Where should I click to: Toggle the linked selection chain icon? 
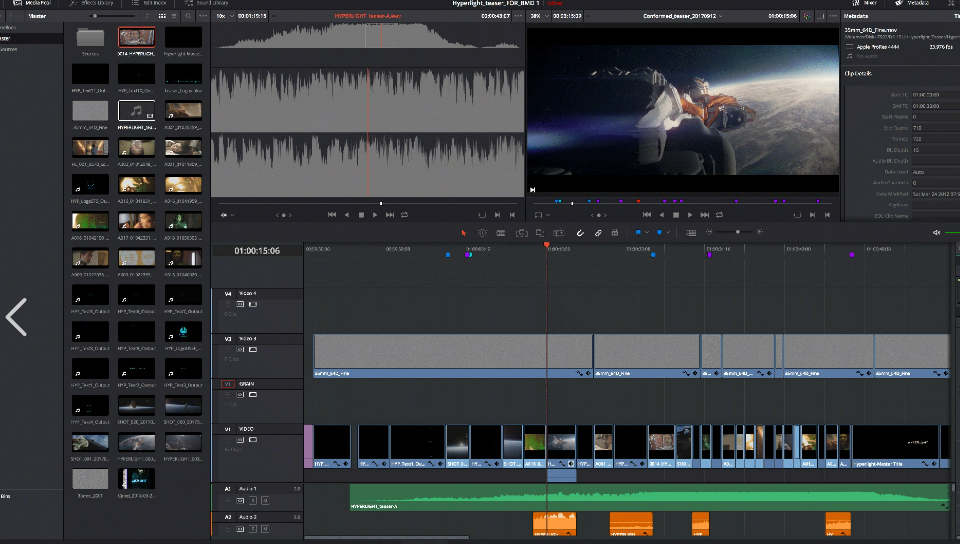point(598,232)
